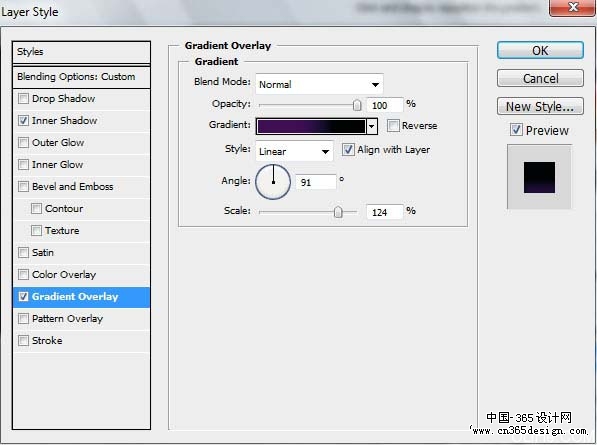
Task: Open Blending Options: Custom
Action: pos(81,77)
